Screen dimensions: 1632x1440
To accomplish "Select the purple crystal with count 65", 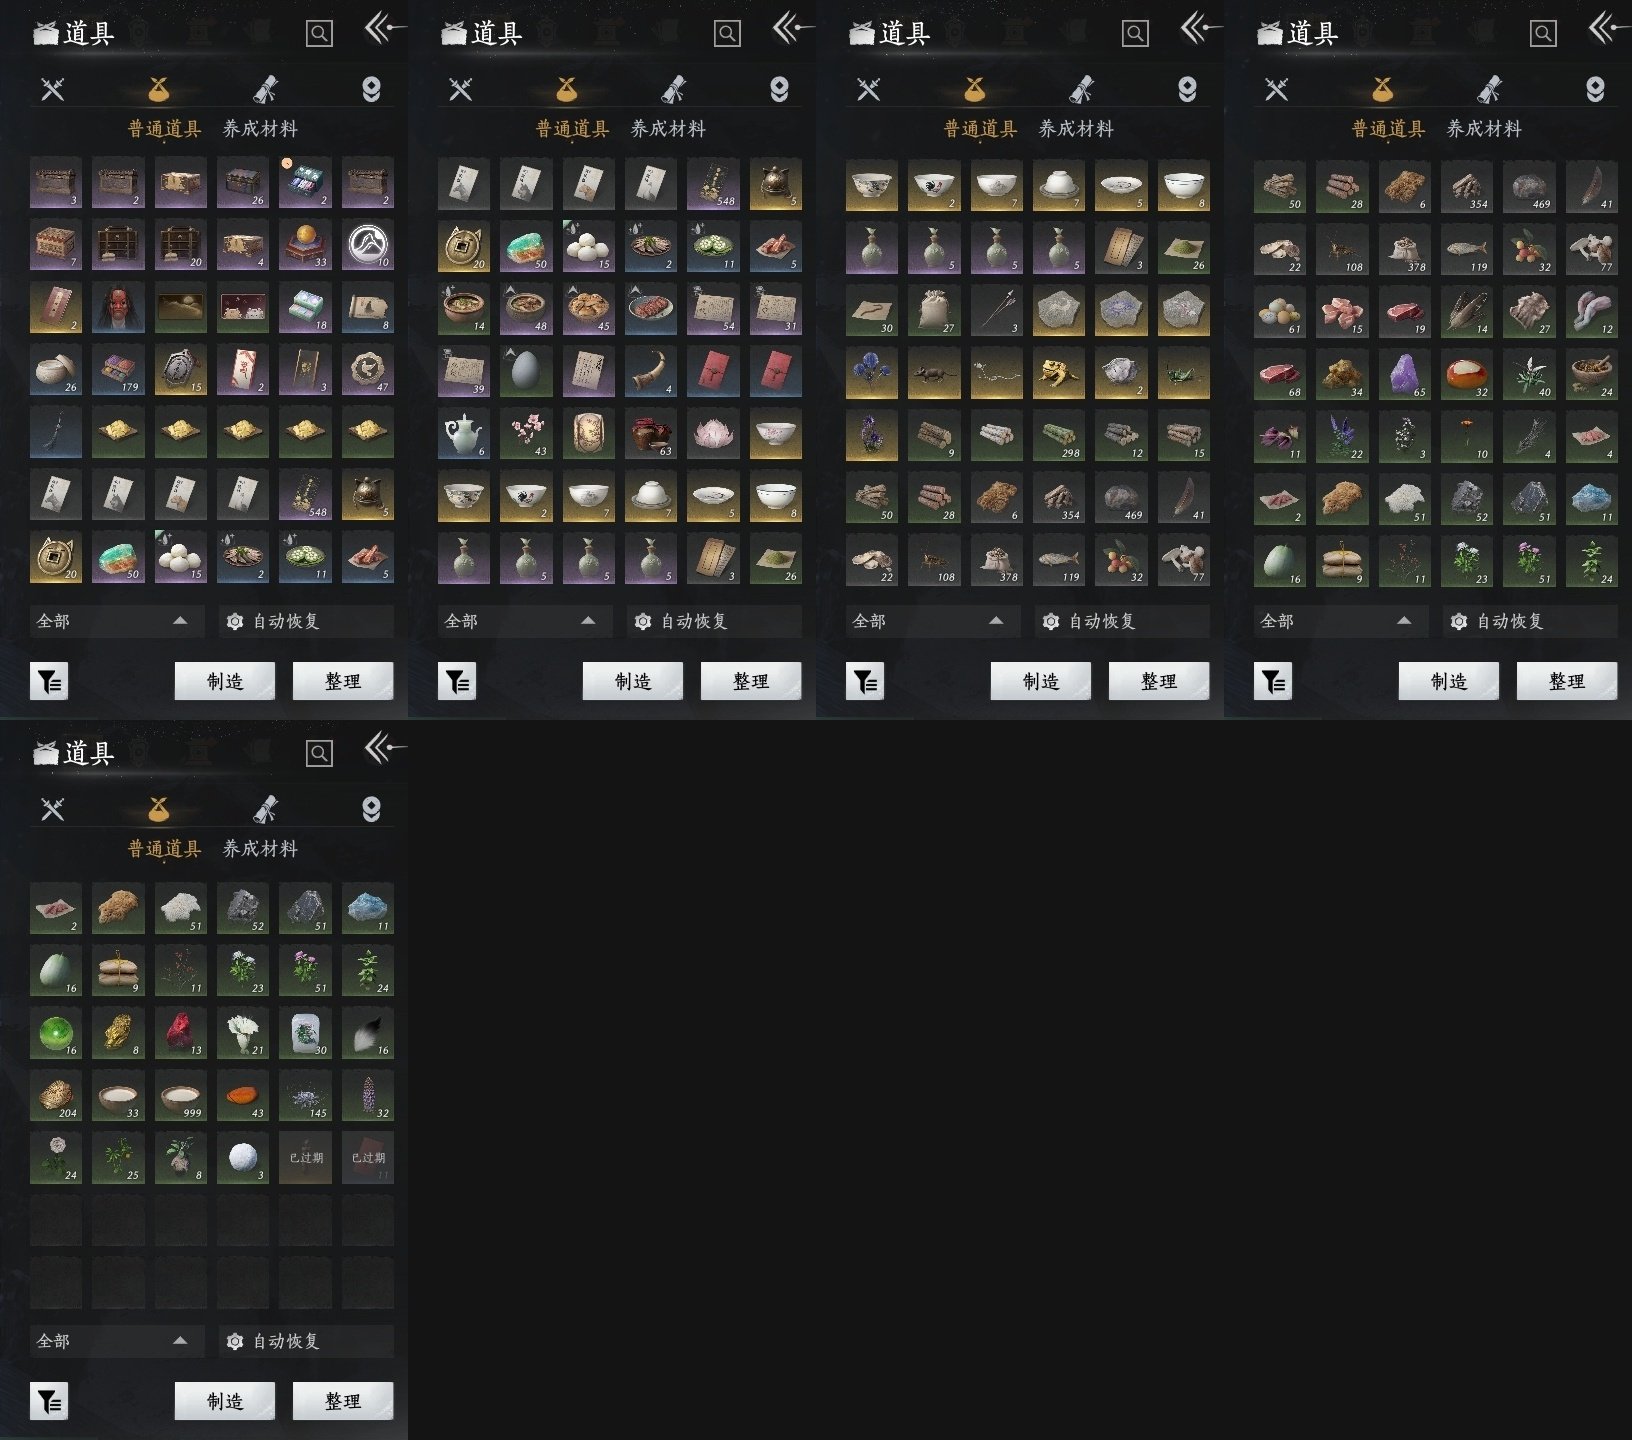I will 1404,373.
